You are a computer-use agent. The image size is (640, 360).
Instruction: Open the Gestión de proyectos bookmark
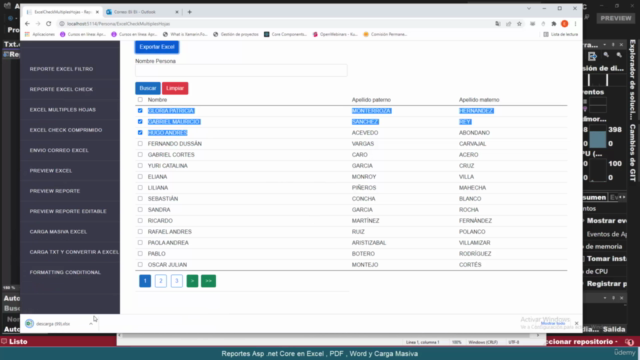click(236, 34)
